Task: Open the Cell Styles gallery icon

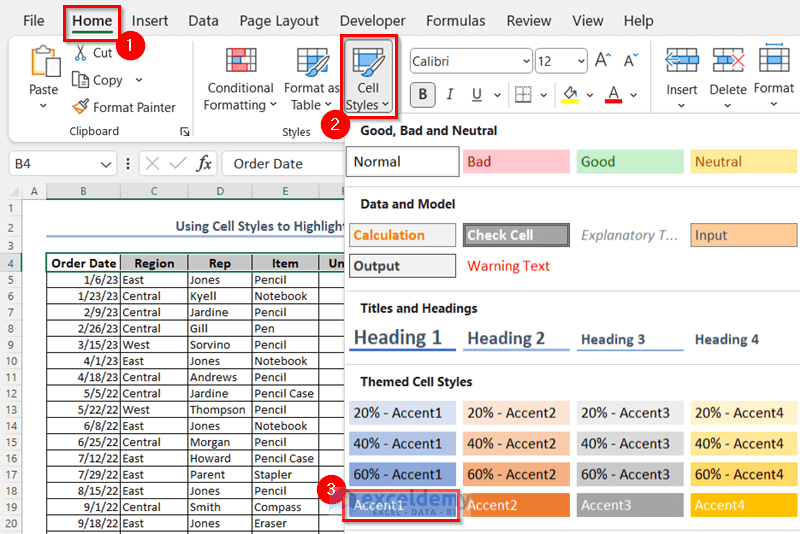Action: click(368, 62)
